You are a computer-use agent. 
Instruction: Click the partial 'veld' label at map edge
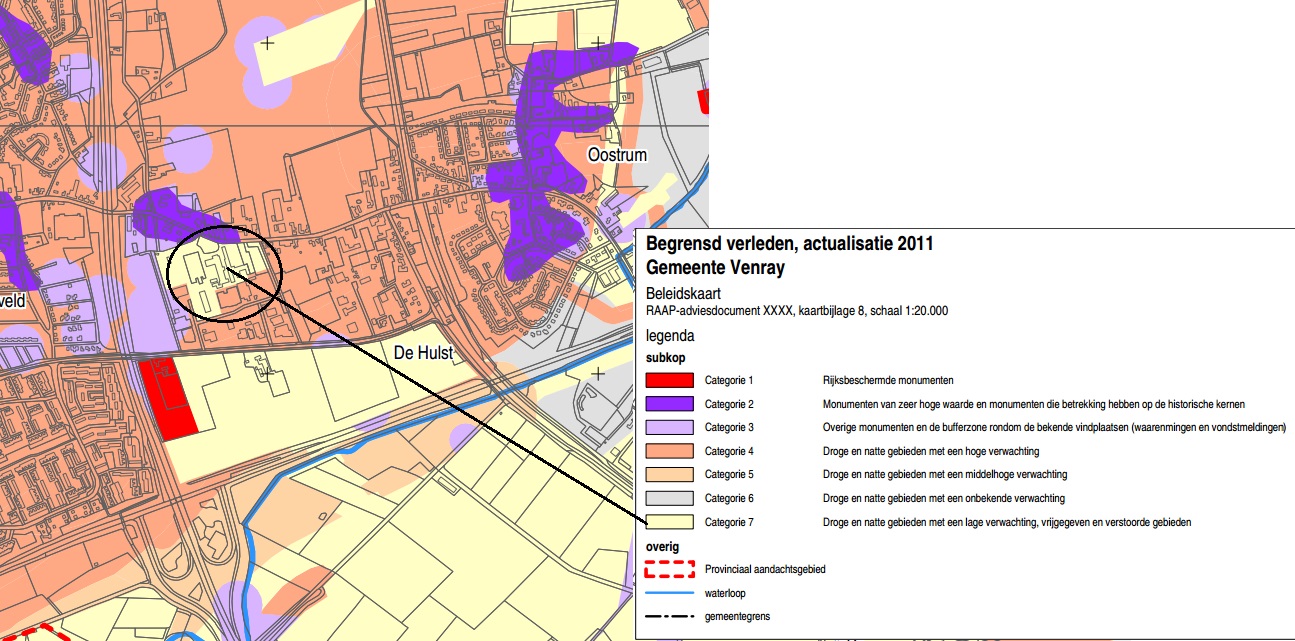[12, 299]
